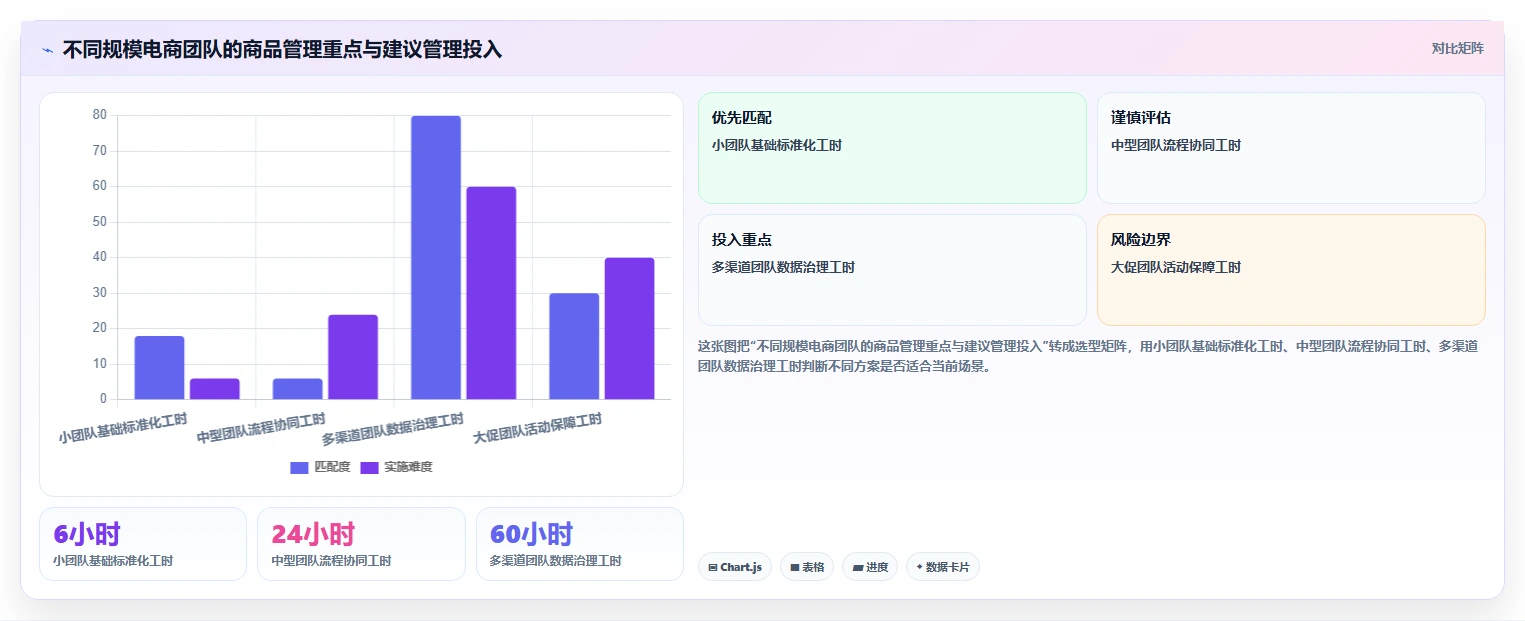Click the blue bar for 中型团队流程协同工时
Screen dimensions: 1525x621
[298, 389]
